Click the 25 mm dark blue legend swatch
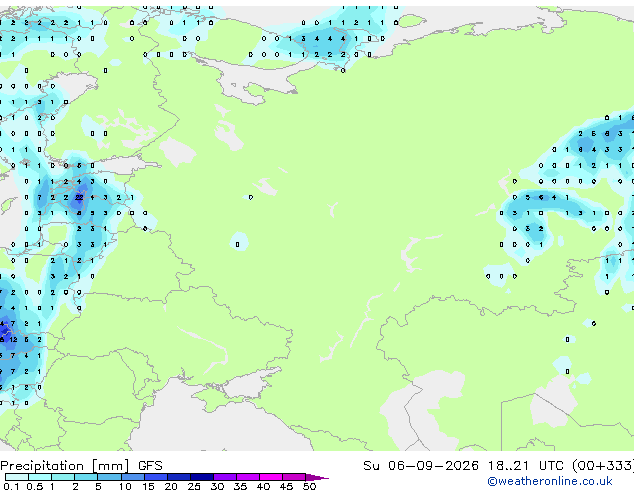Image resolution: width=634 pixels, height=490 pixels. pyautogui.click(x=202, y=477)
